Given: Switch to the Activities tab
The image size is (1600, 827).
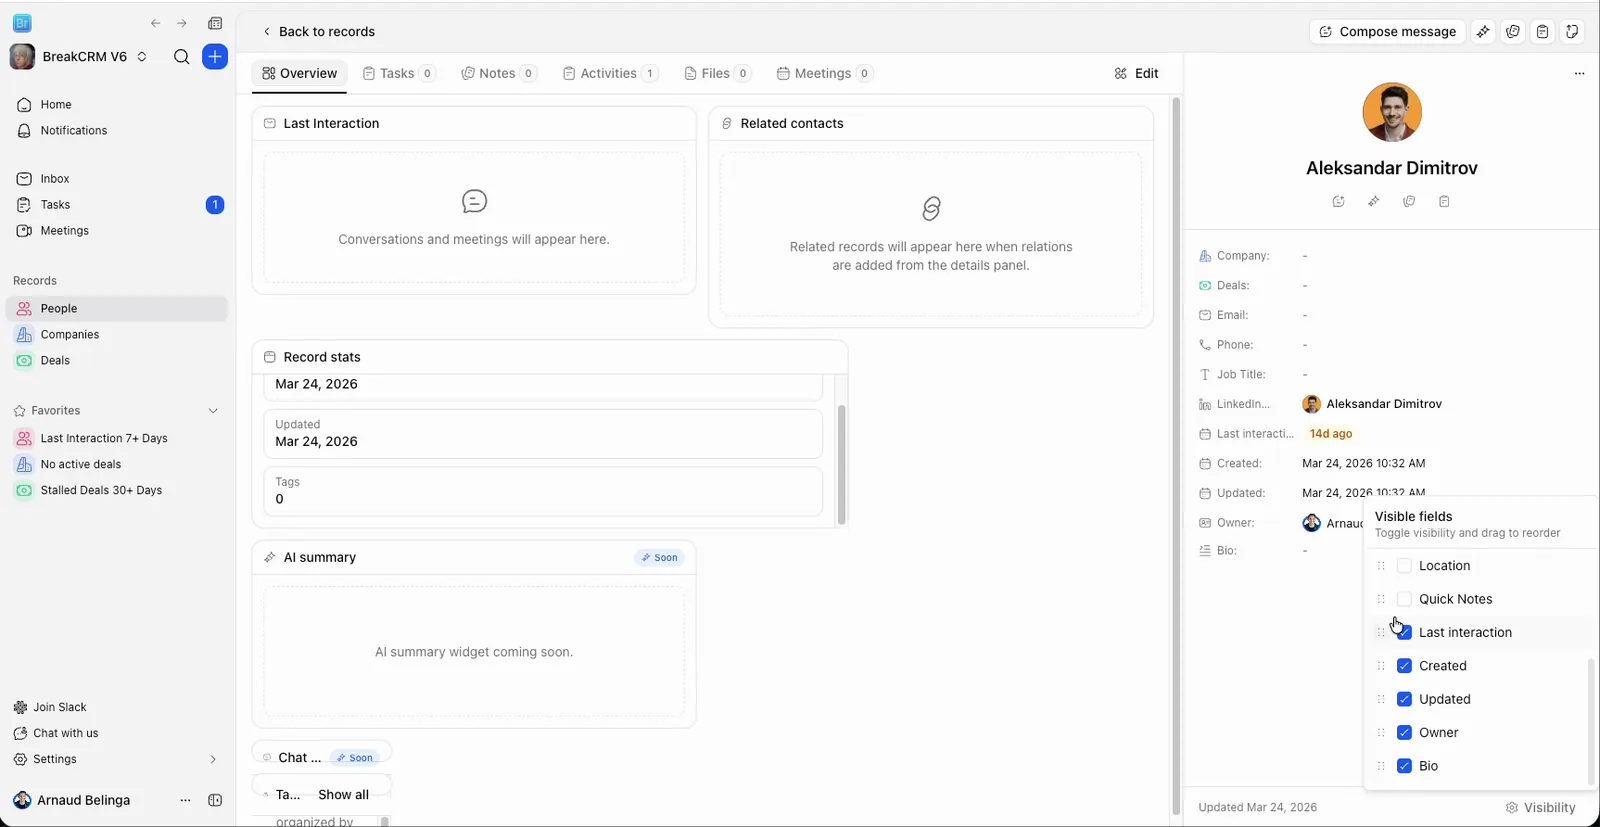Looking at the screenshot, I should (610, 73).
